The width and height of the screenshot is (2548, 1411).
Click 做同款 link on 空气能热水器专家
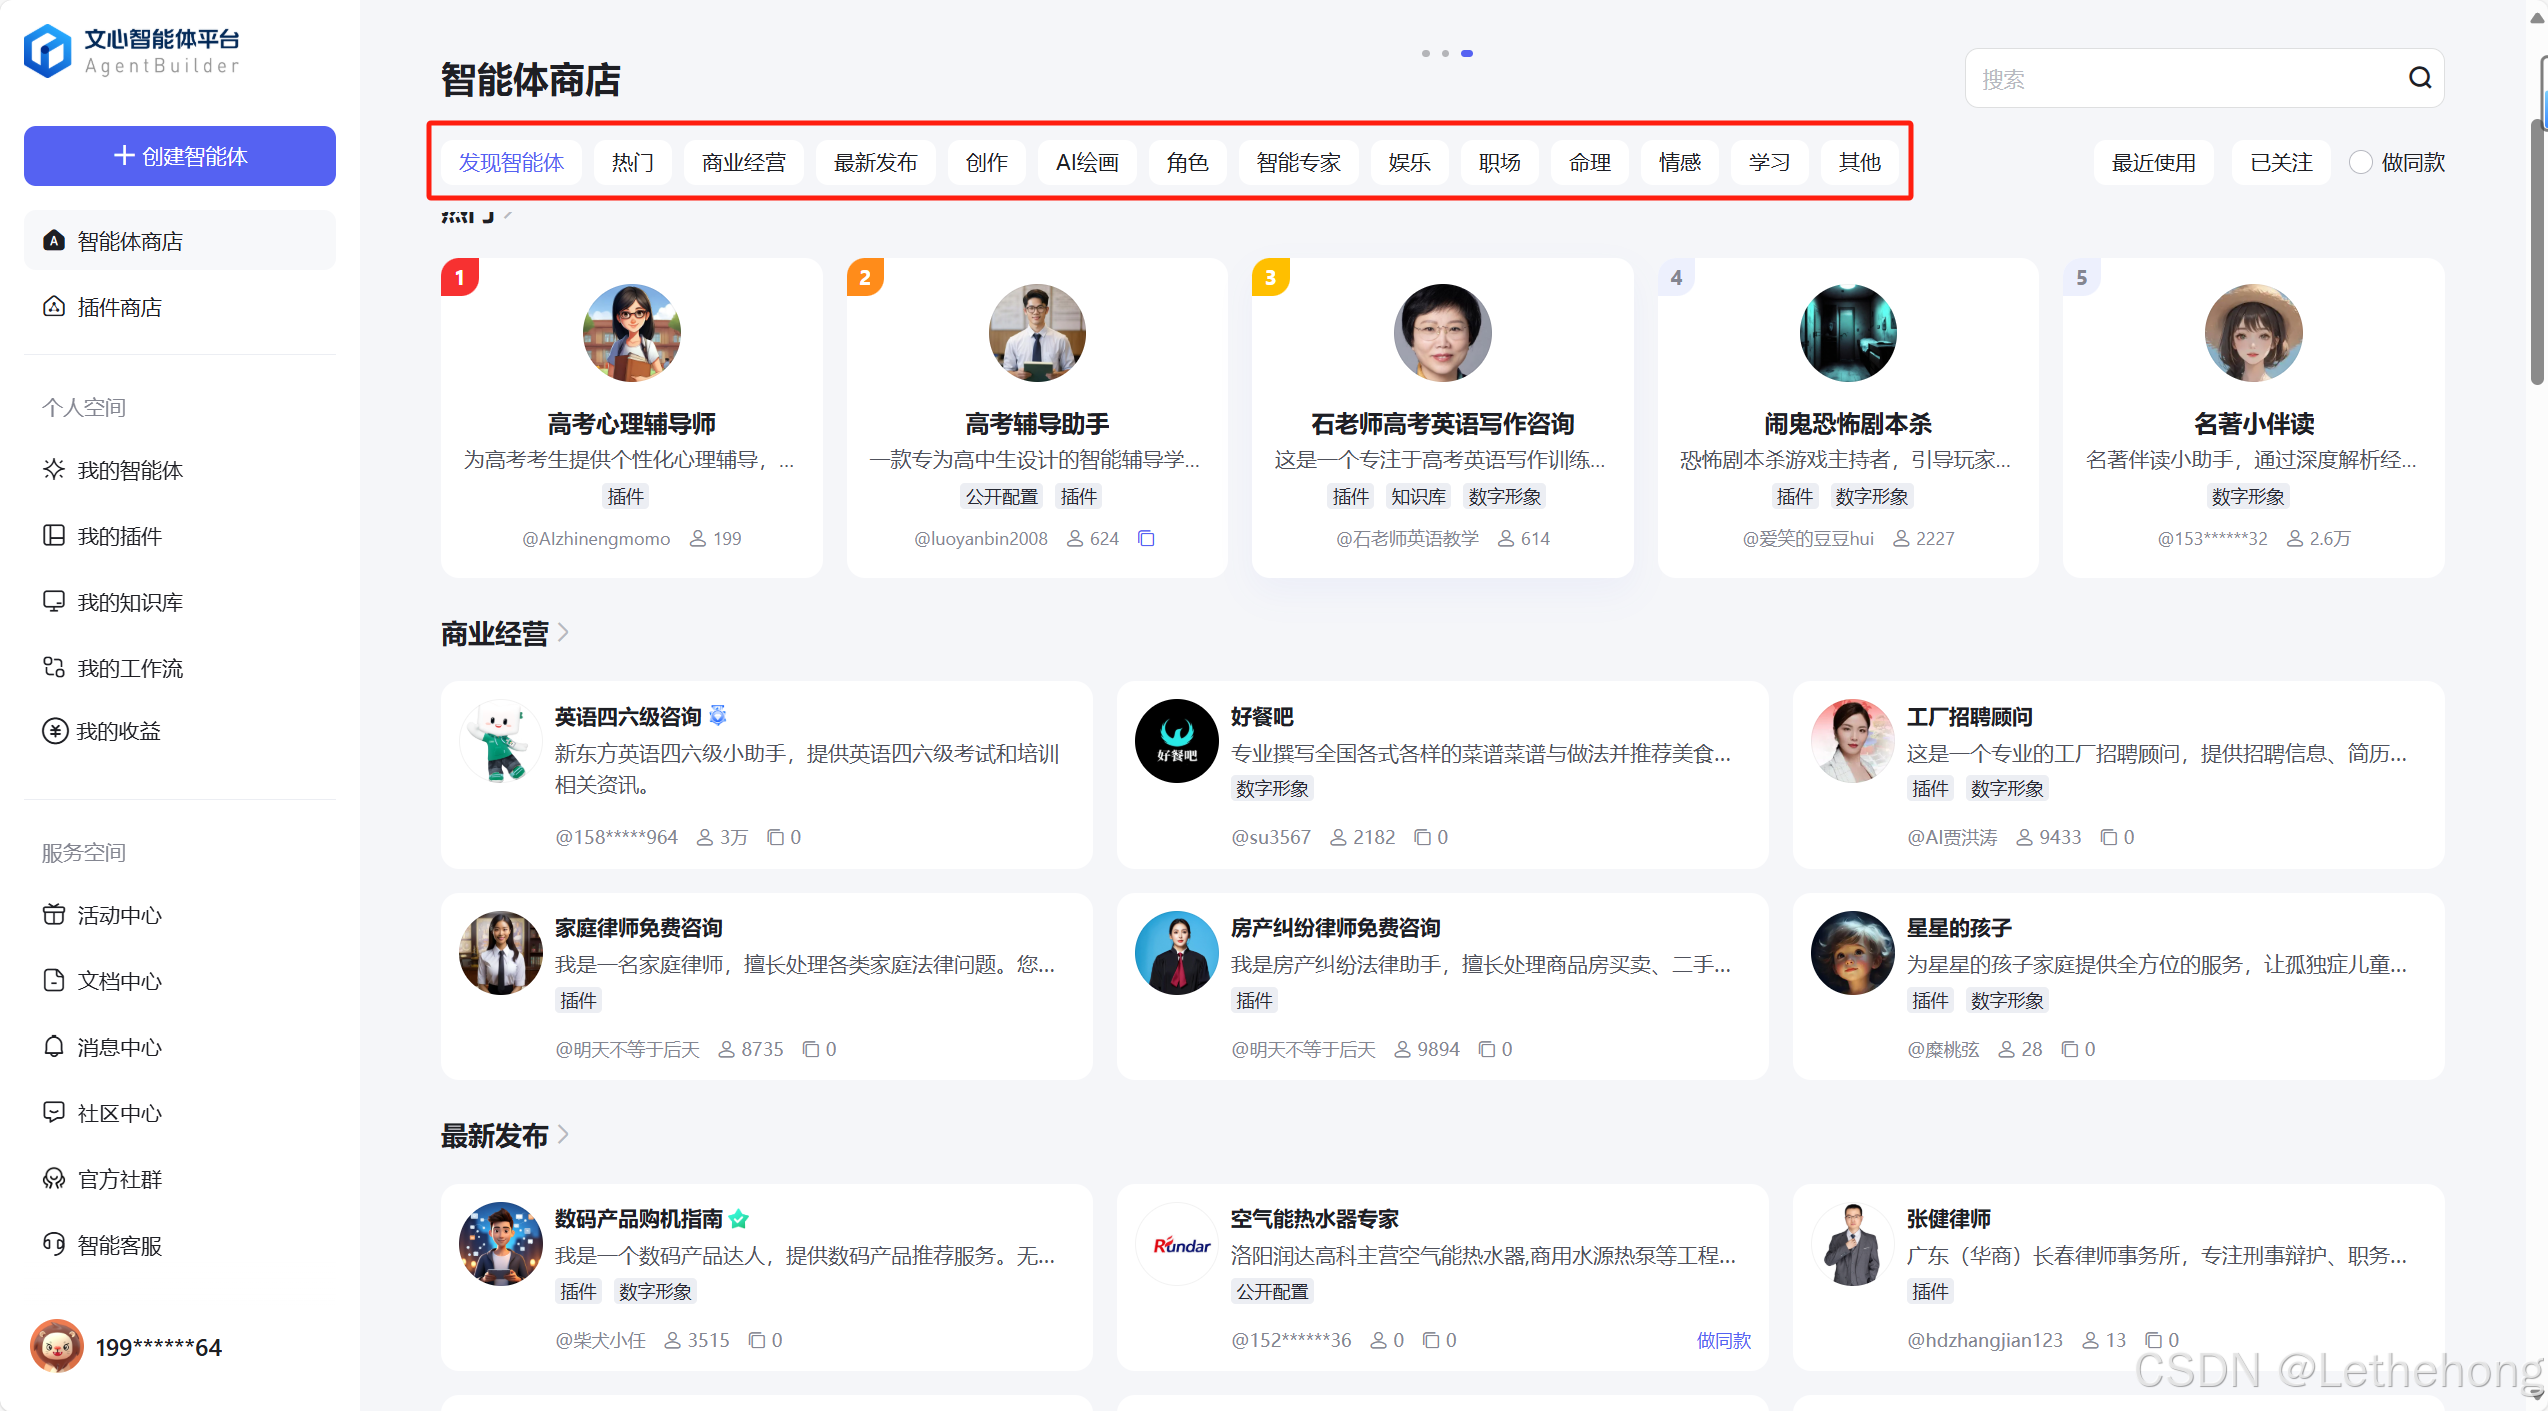pos(1723,1340)
